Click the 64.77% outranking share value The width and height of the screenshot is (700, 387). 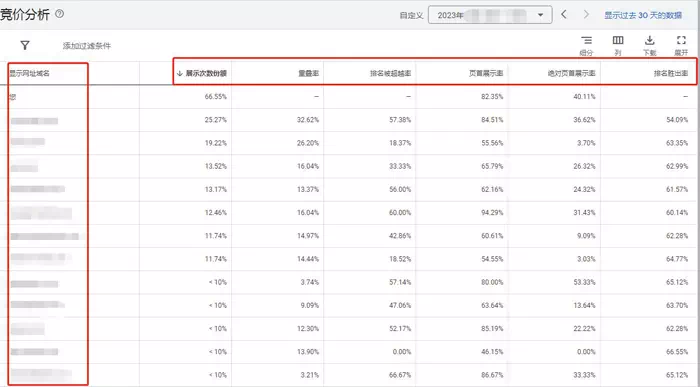[677, 259]
